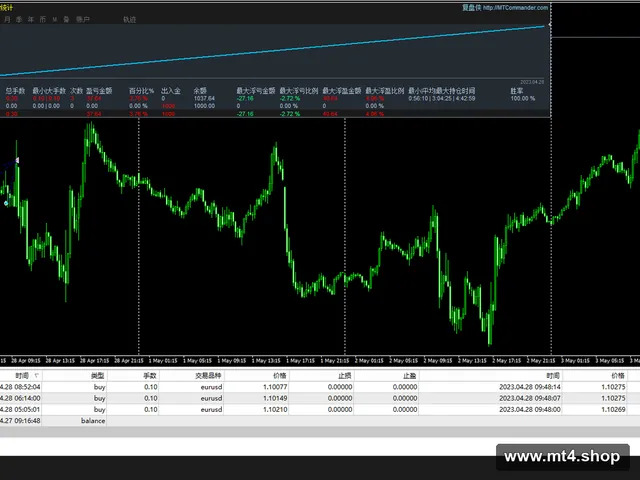Open the MTCommander.com link
This screenshot has width=640, height=480.
point(515,7)
